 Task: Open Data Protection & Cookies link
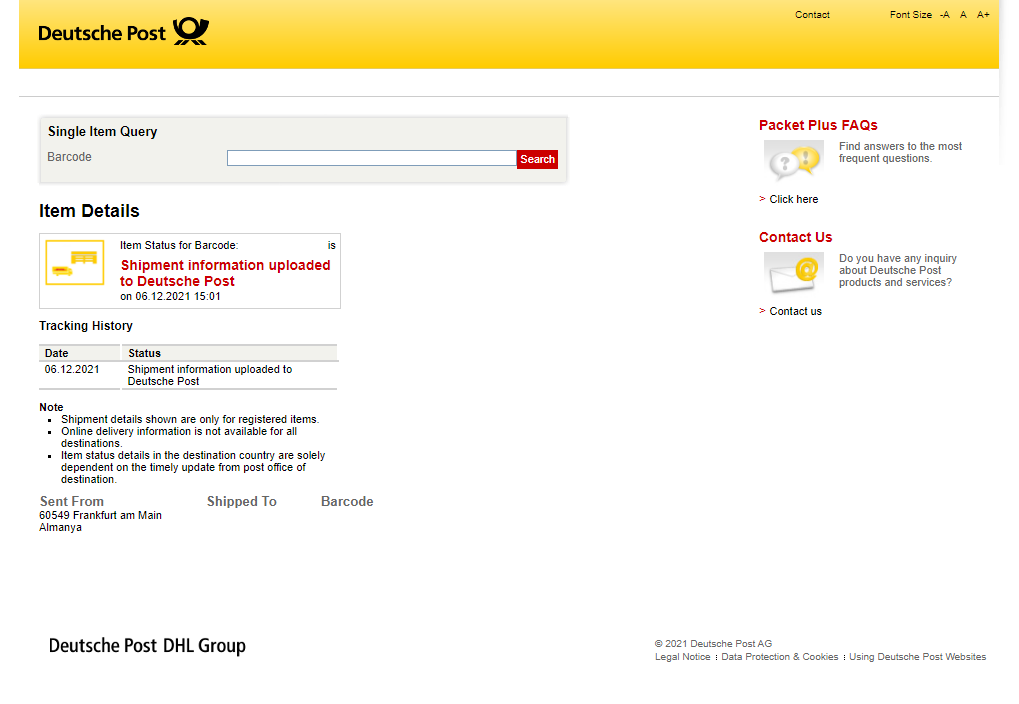point(779,657)
